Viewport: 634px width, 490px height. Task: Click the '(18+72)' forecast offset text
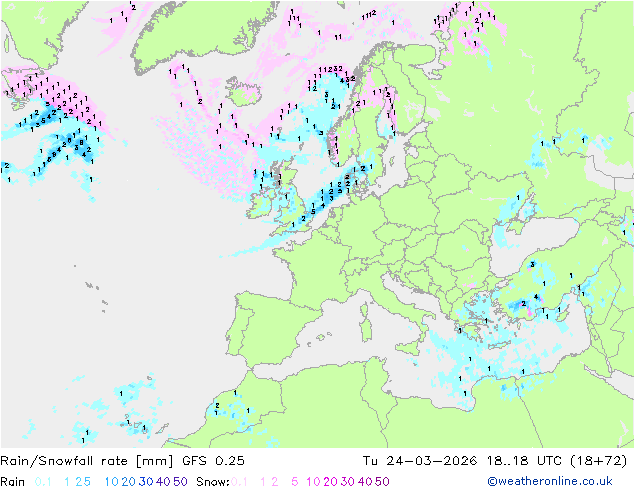(599, 461)
